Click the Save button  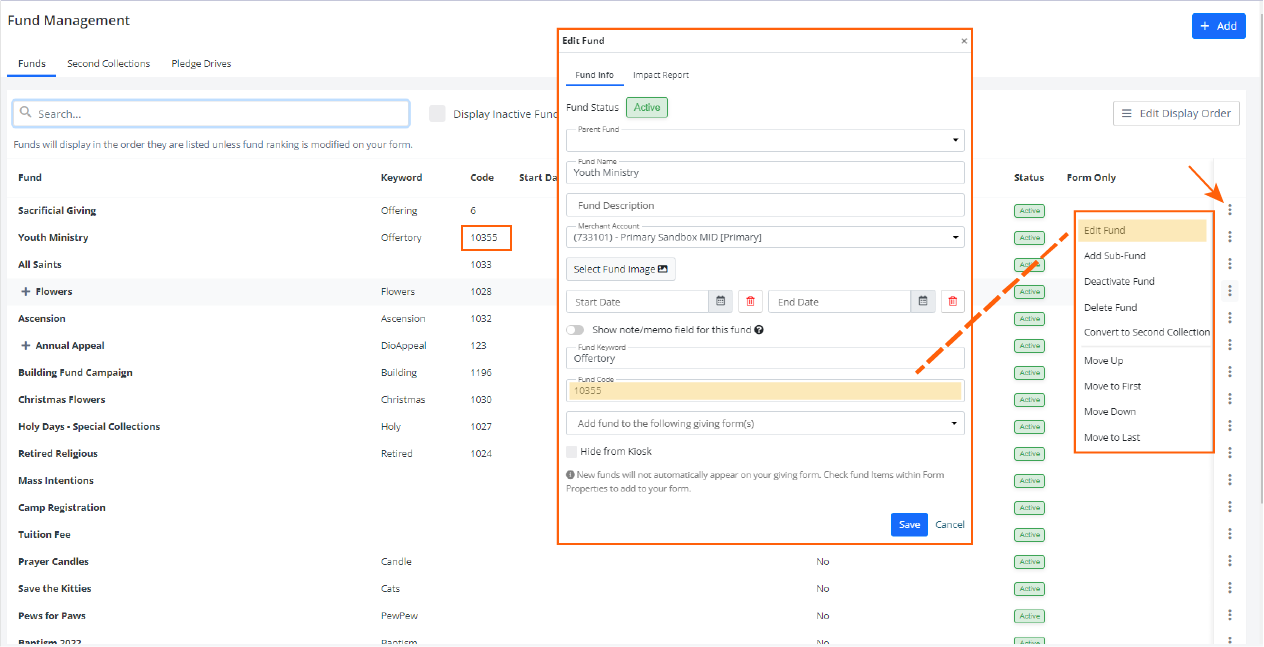tap(909, 525)
